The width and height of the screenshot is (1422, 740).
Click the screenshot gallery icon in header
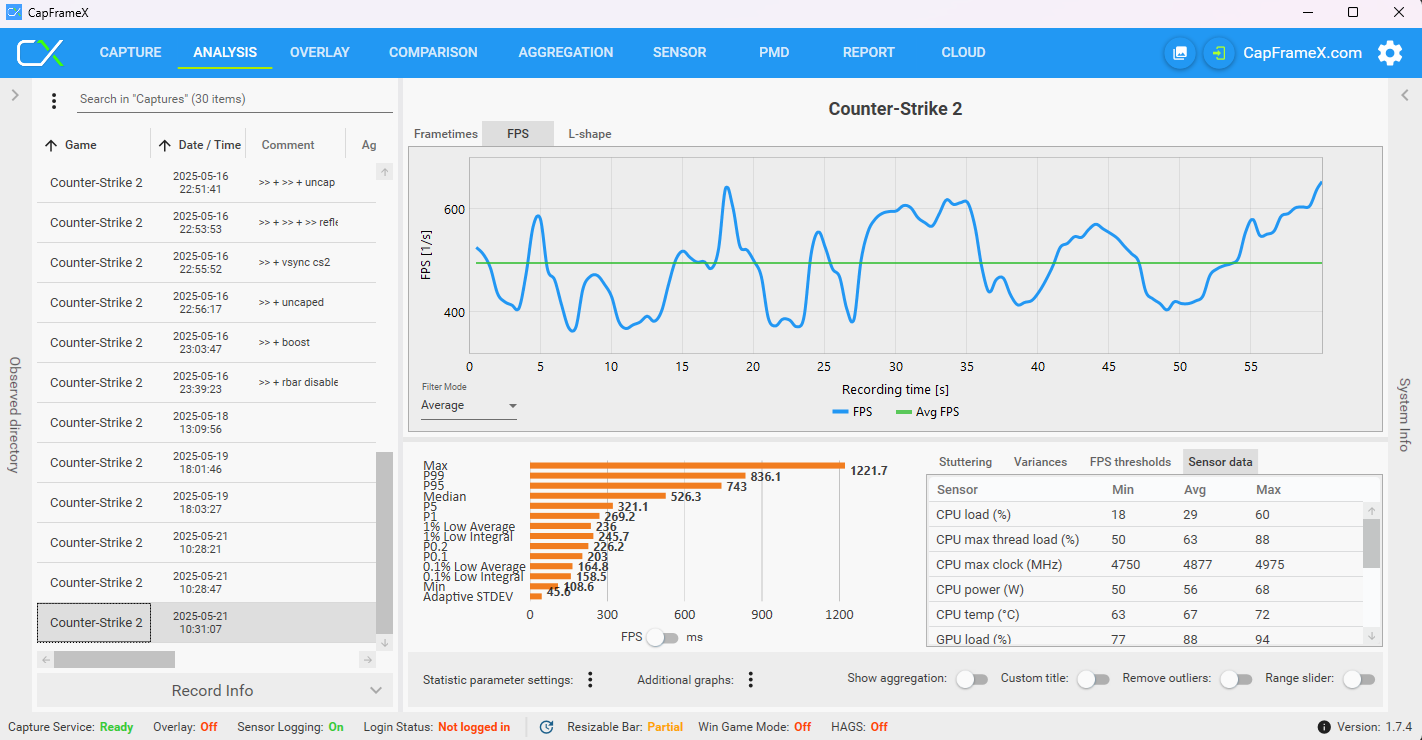coord(1180,53)
